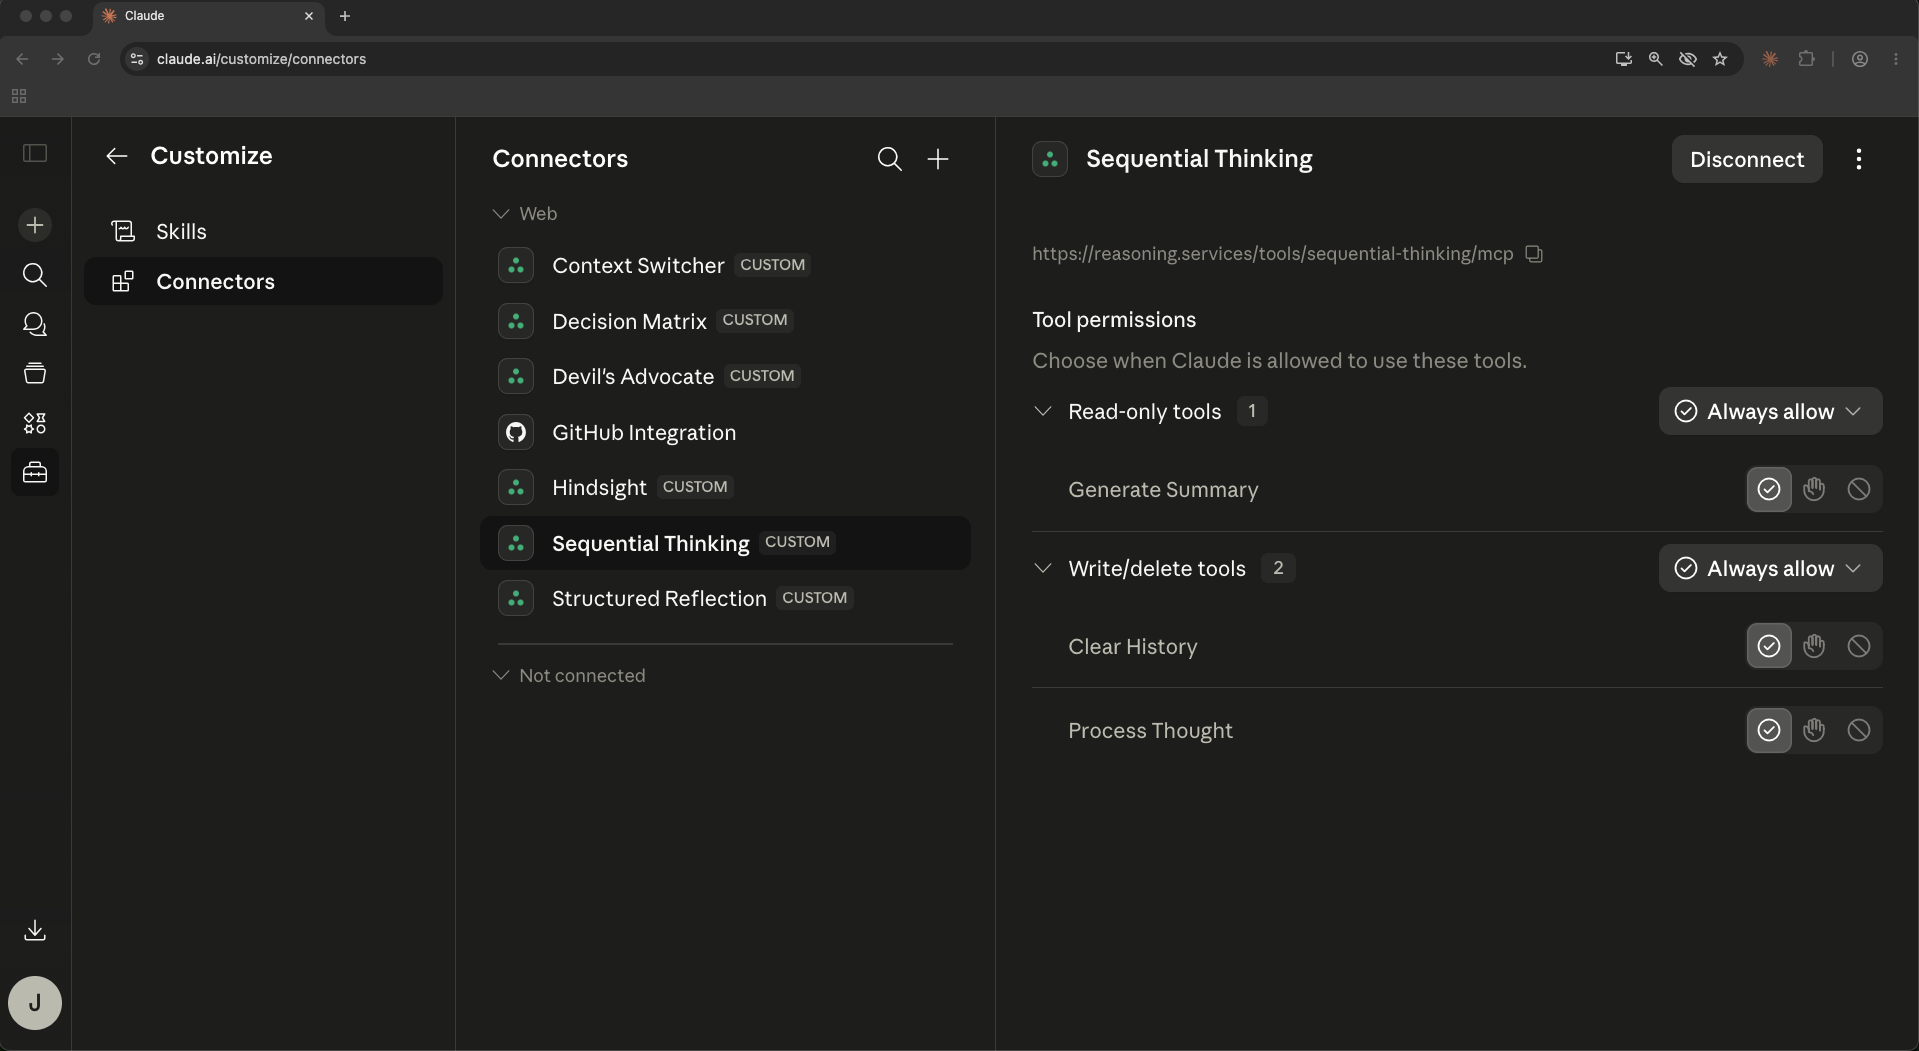Viewport: 1919px width, 1051px height.
Task: Open the Artifacts icon in left rail
Action: [35, 423]
